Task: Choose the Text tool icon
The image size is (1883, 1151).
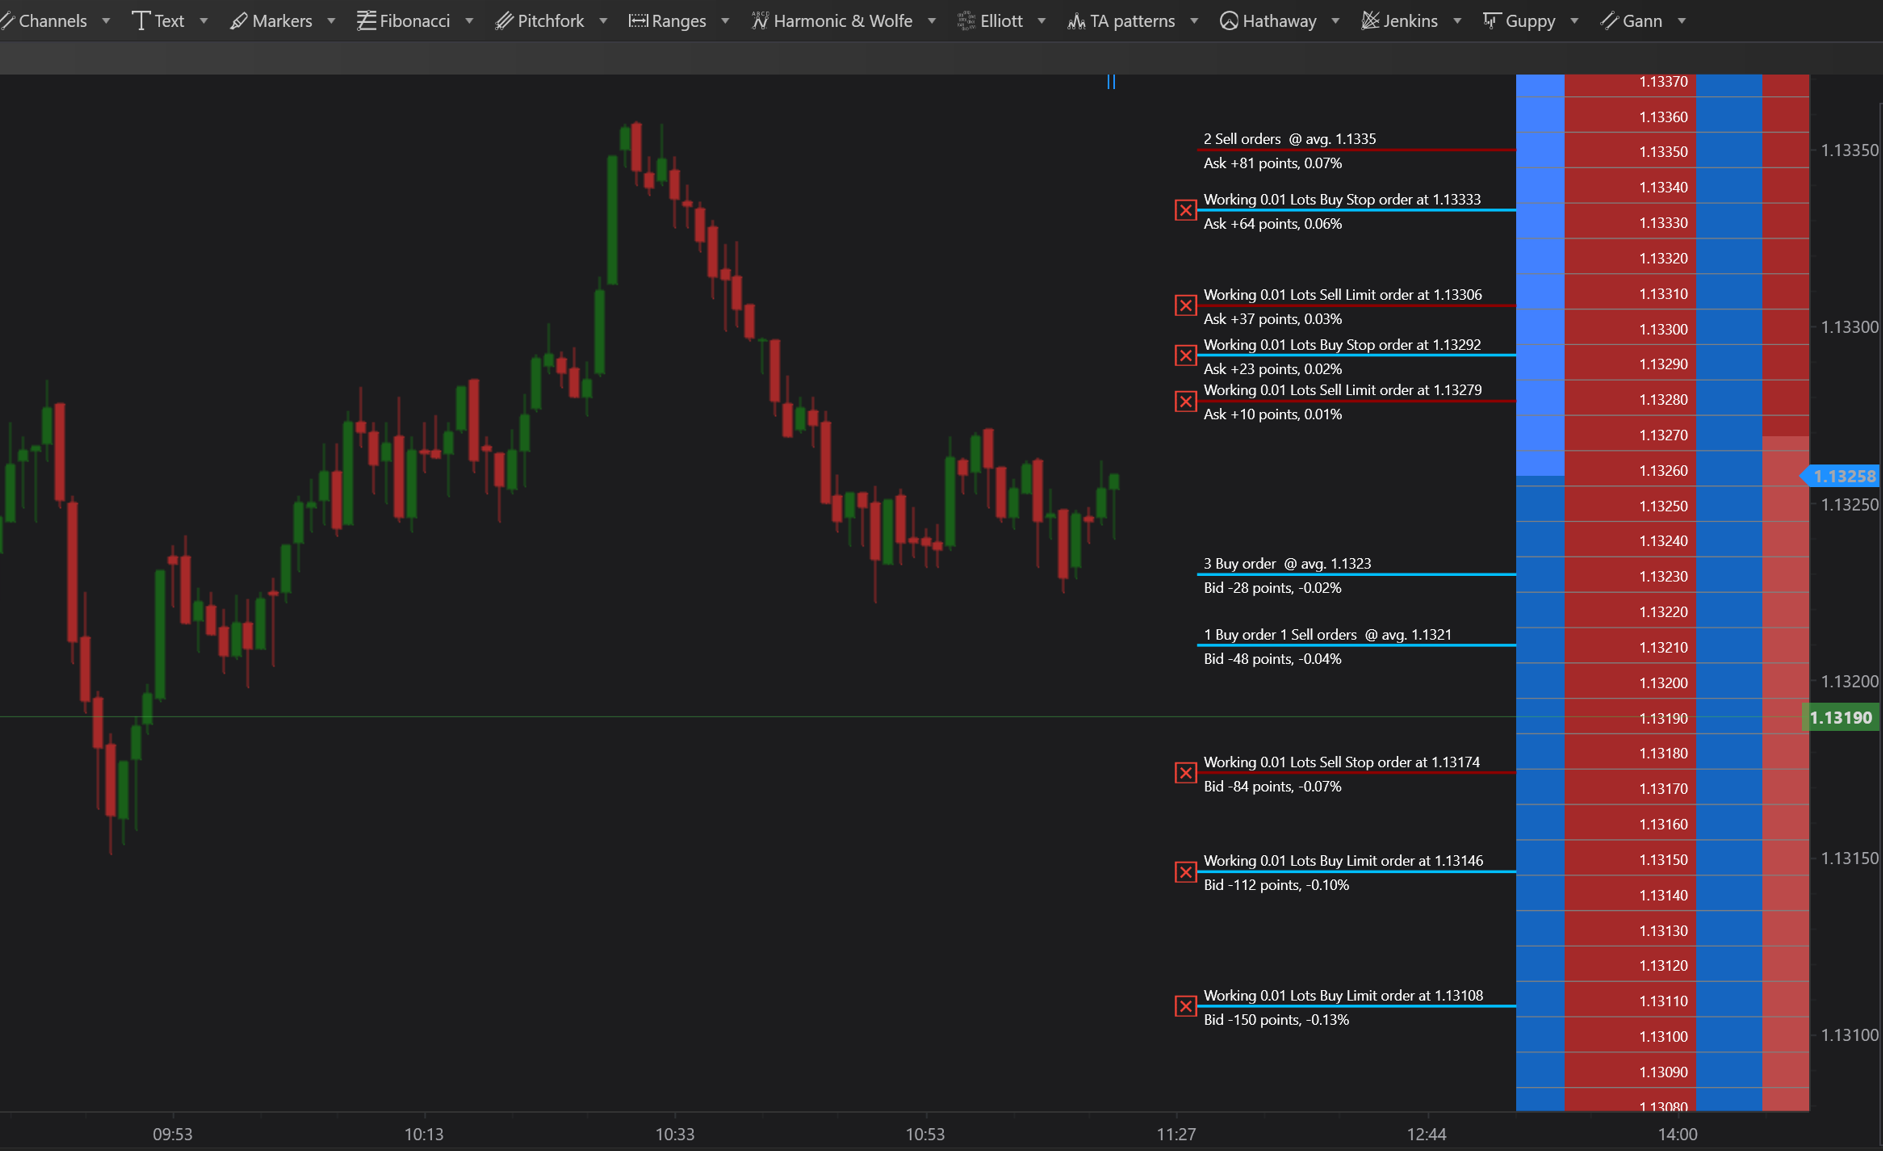Action: pyautogui.click(x=141, y=21)
